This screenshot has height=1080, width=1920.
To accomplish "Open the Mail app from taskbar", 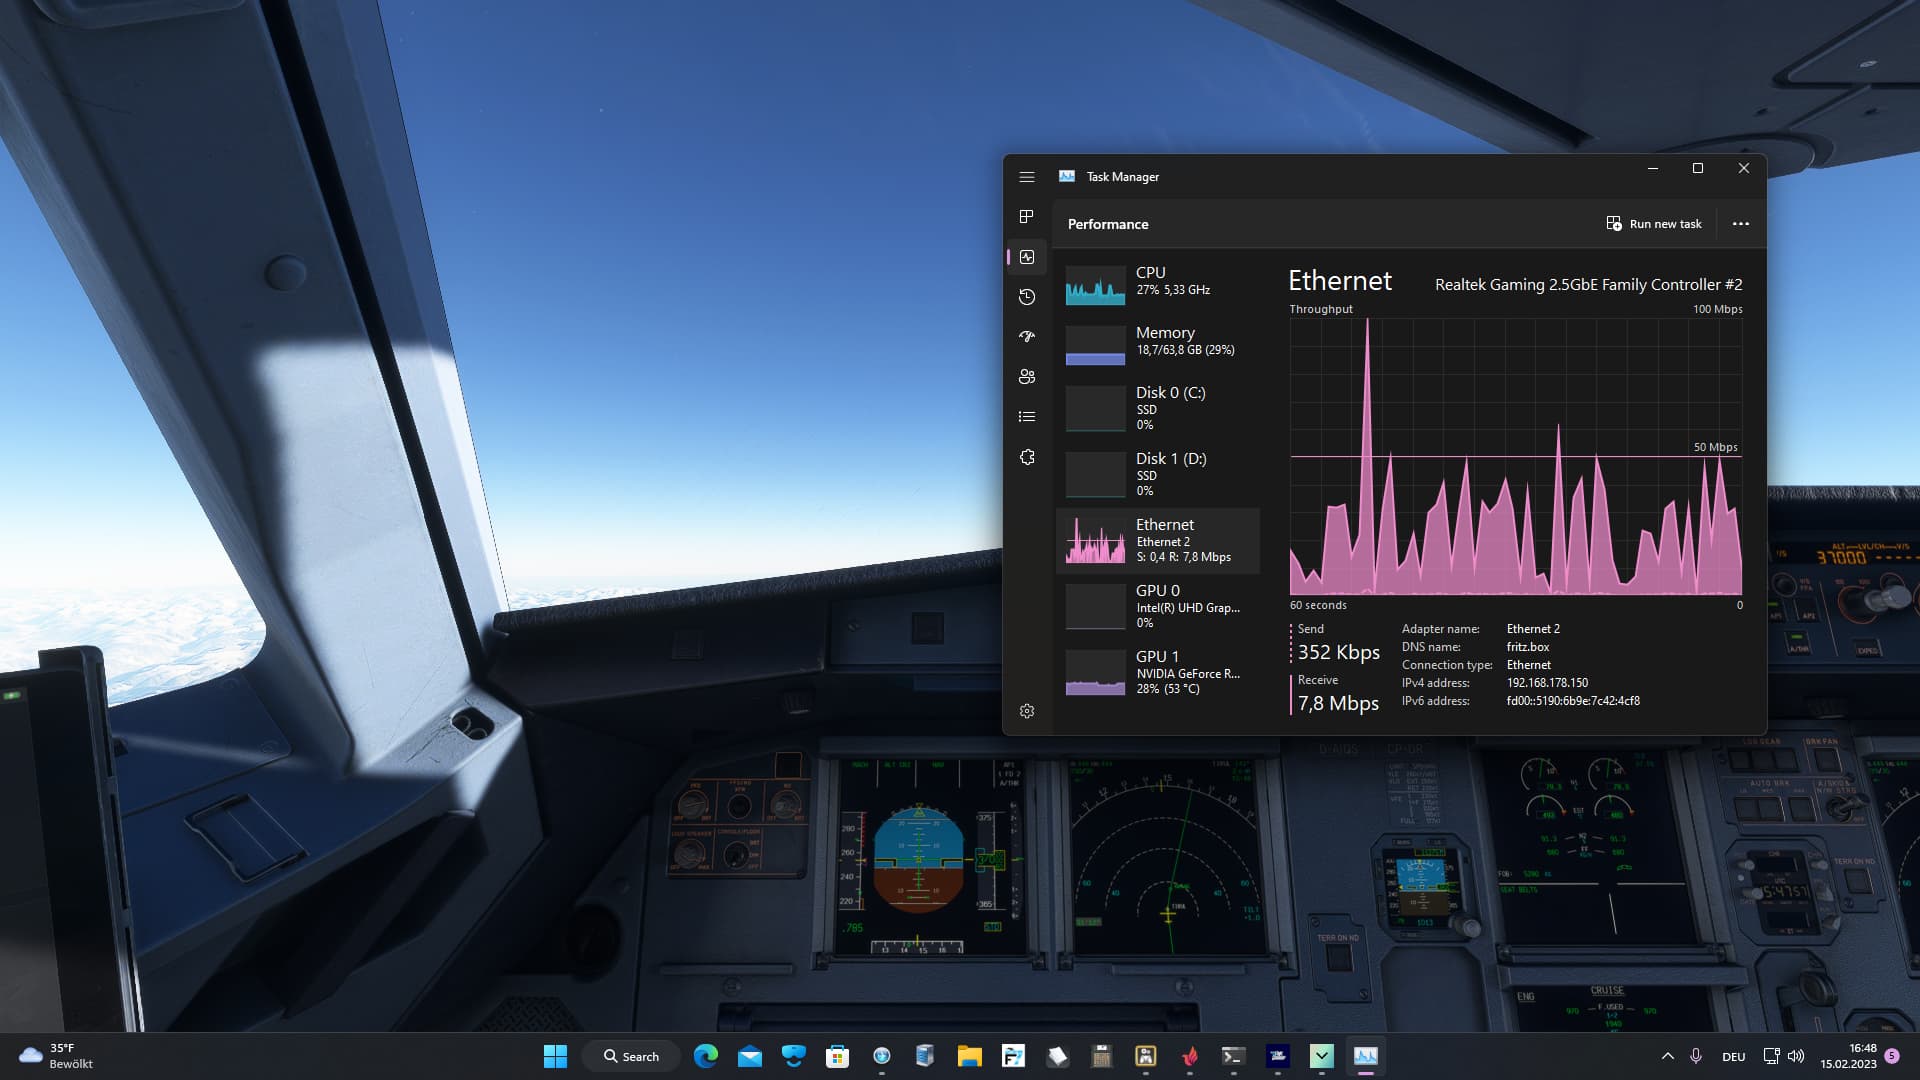I will click(x=750, y=1056).
